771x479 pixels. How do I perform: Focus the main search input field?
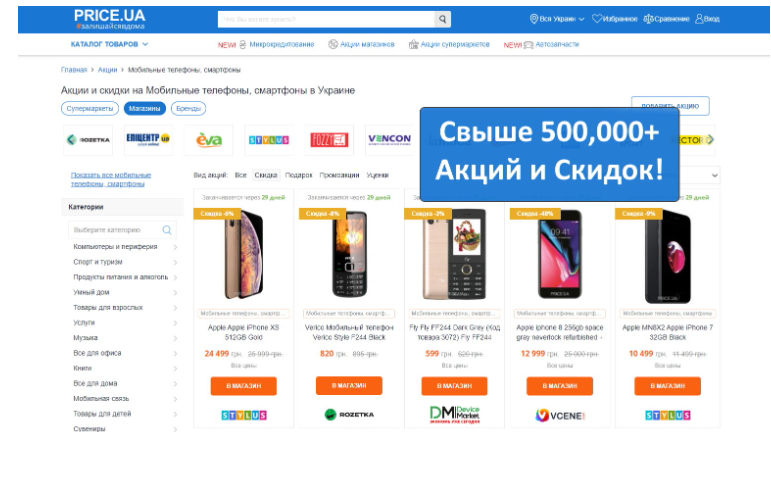(x=326, y=19)
